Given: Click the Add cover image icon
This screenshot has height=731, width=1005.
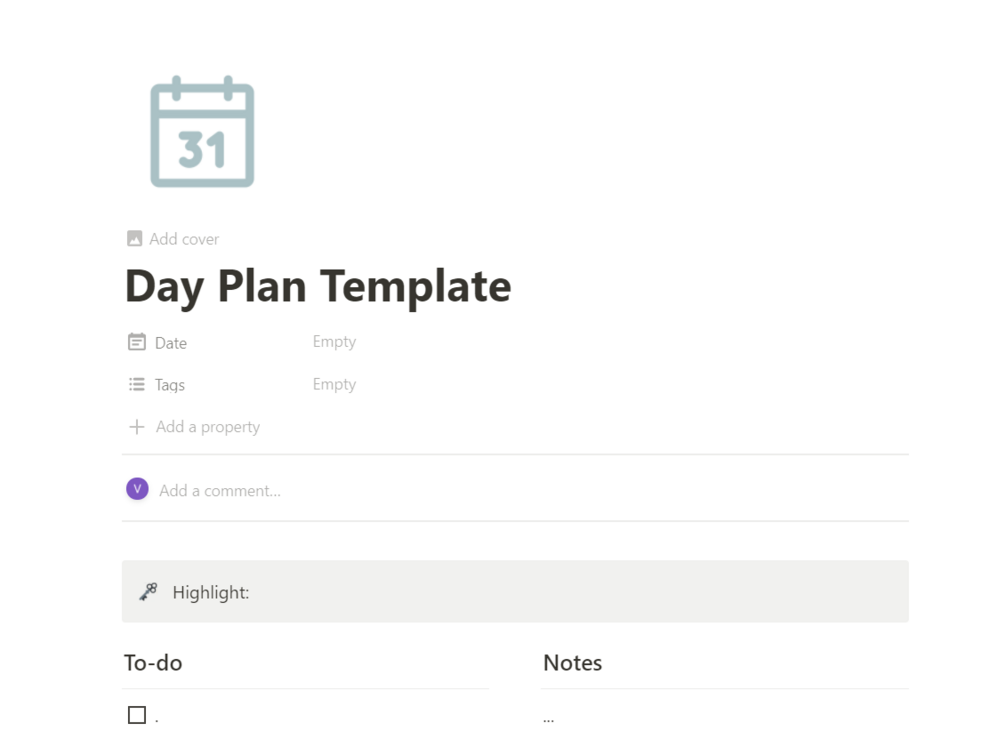Looking at the screenshot, I should click(x=135, y=239).
